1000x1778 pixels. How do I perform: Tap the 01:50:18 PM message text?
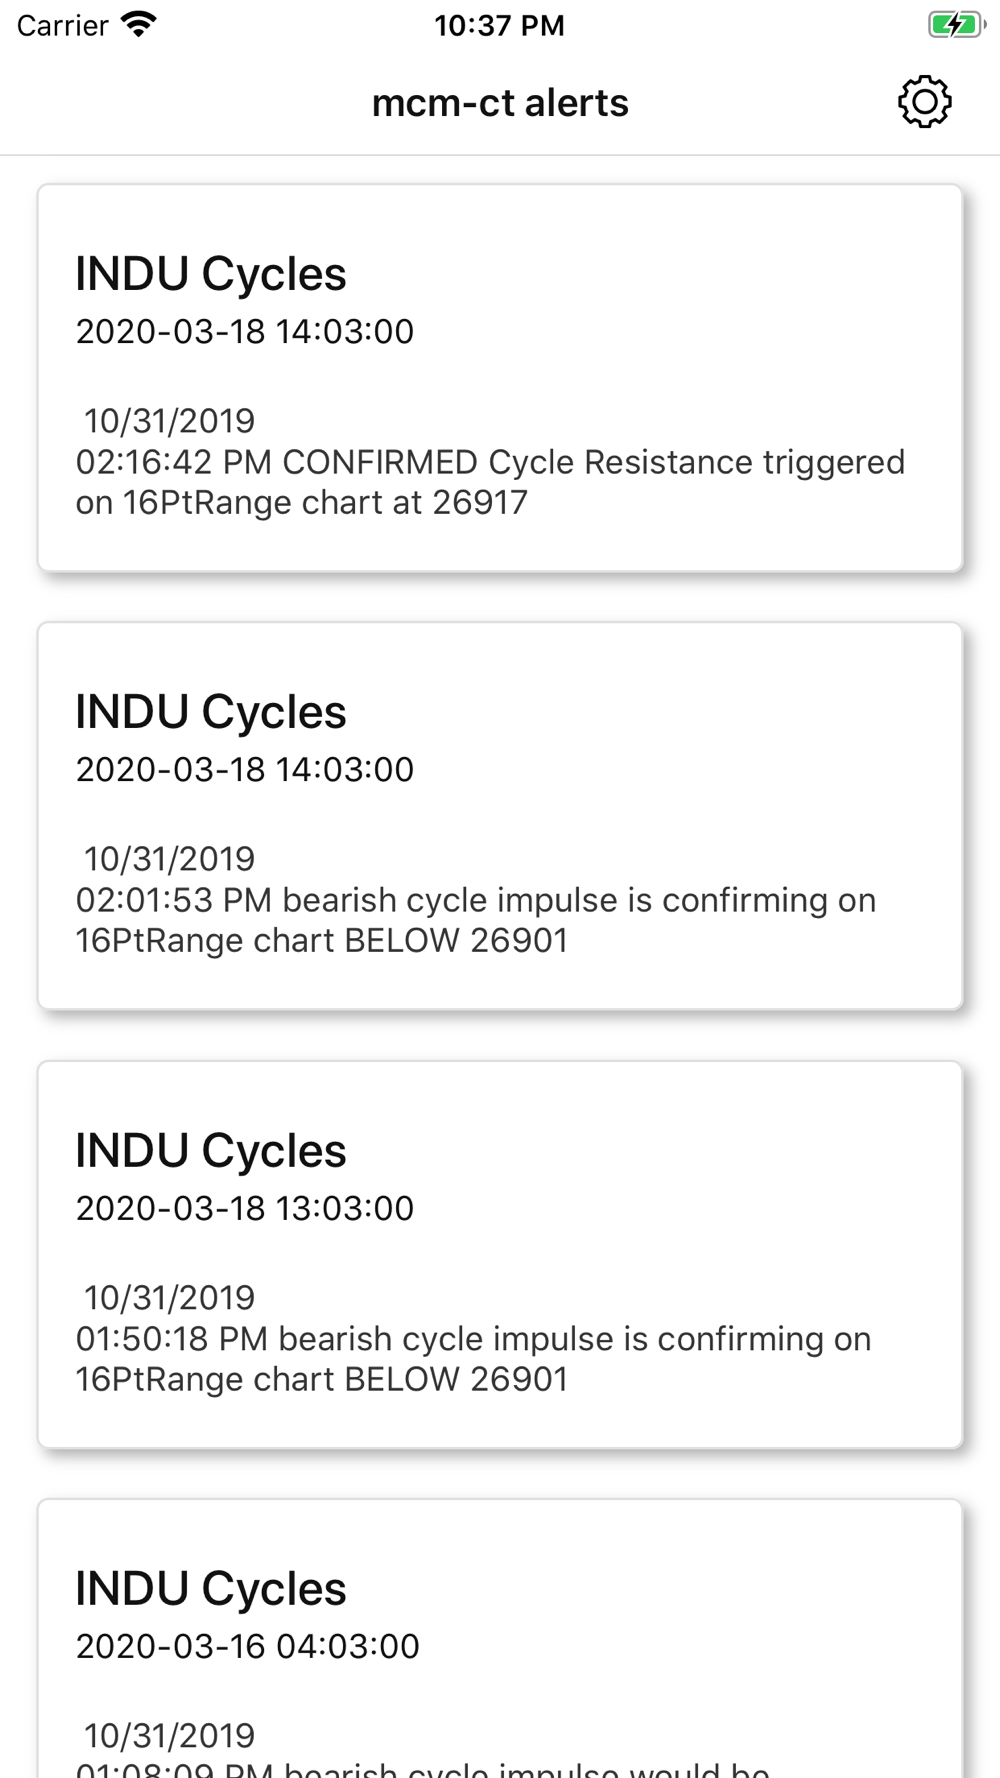(x=474, y=1359)
